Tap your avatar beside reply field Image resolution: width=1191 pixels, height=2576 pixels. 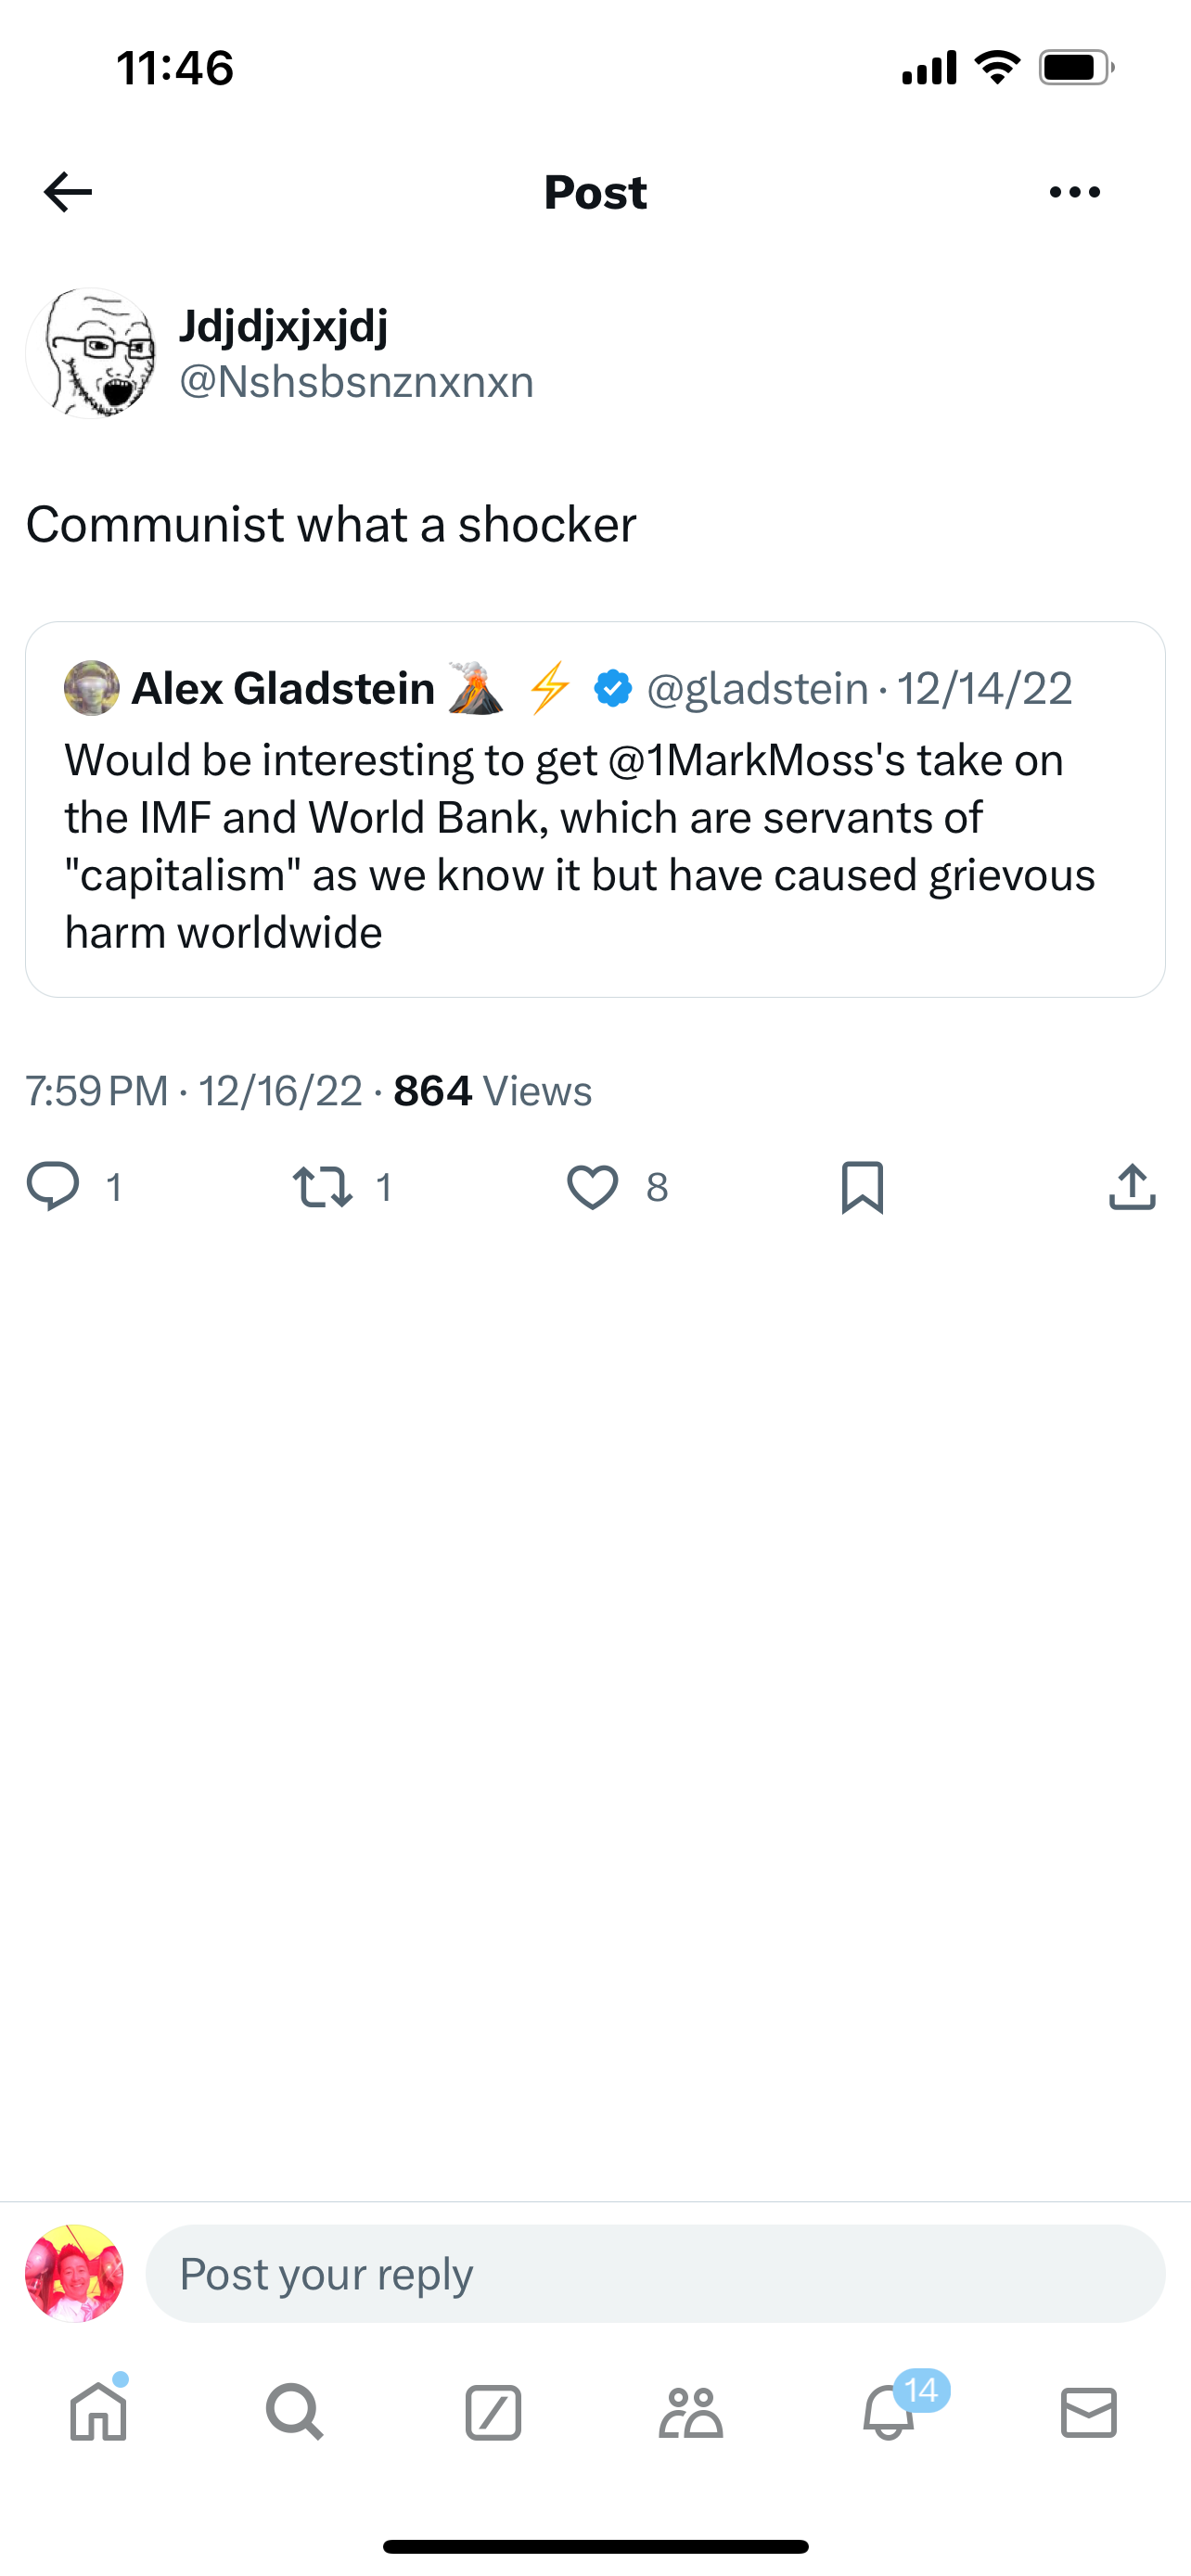tap(74, 2273)
